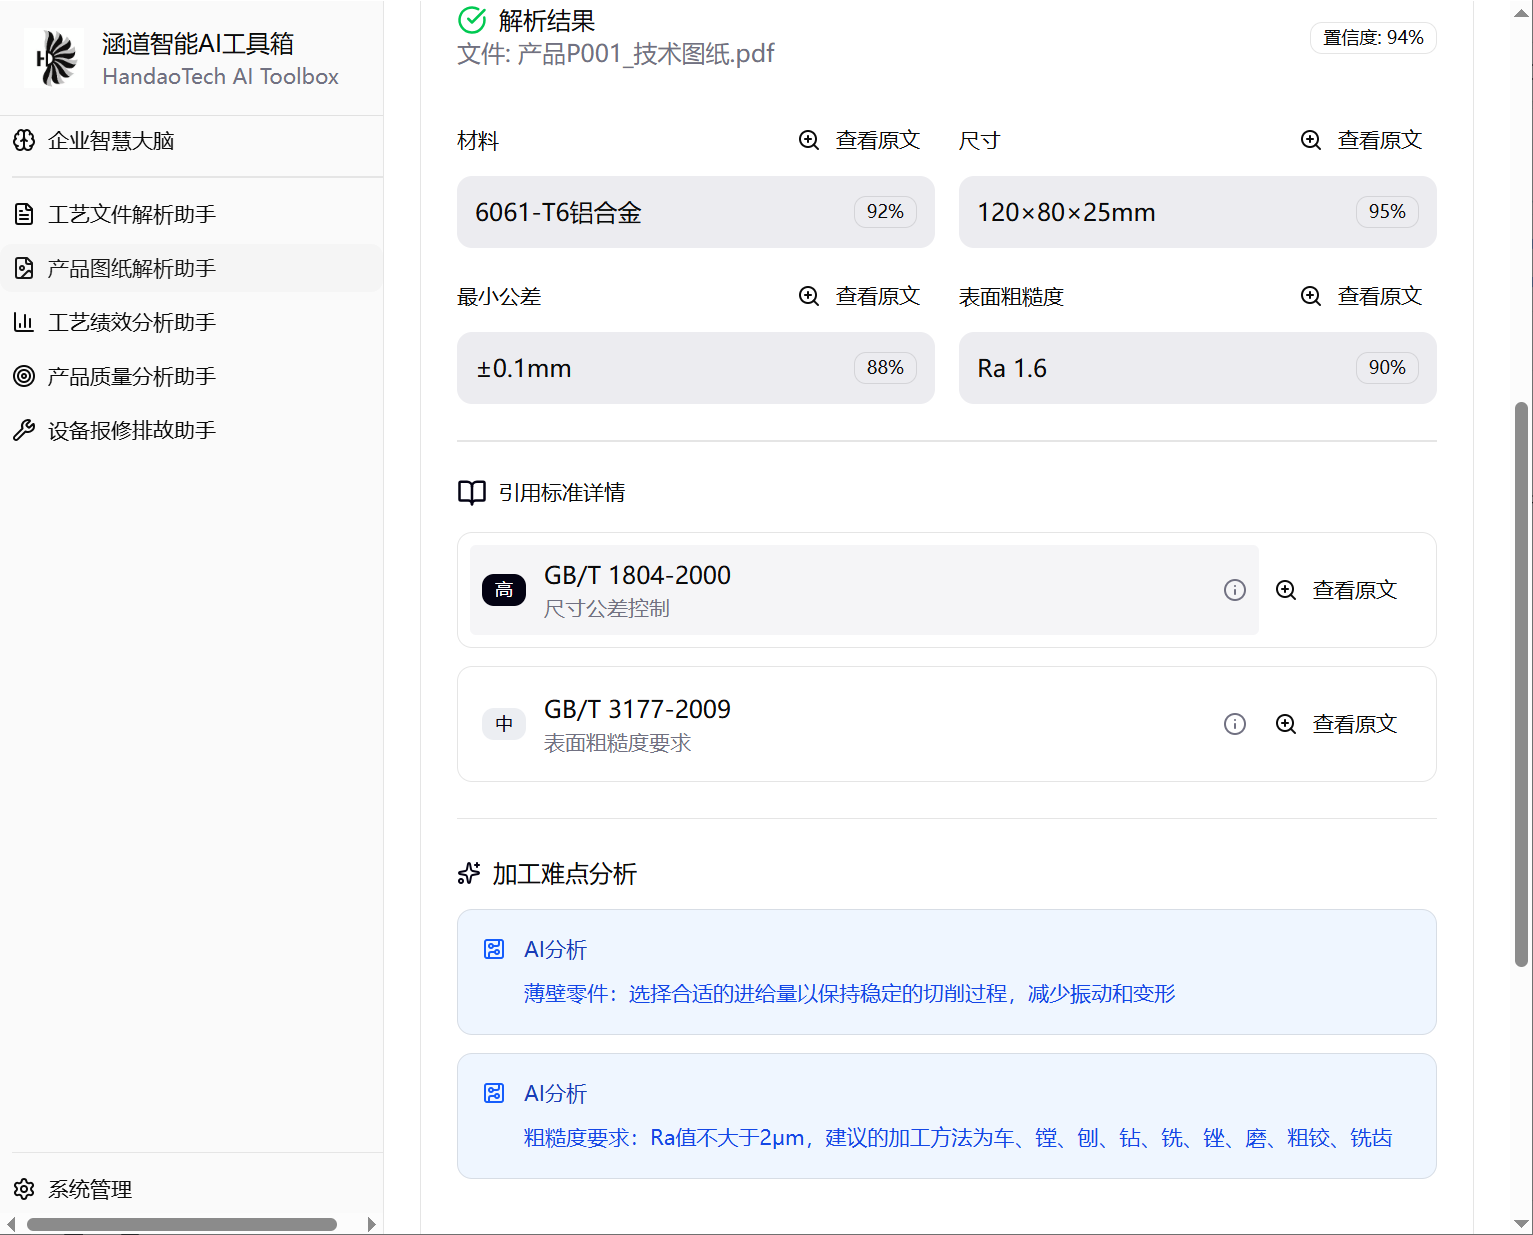The width and height of the screenshot is (1533, 1235).
Task: Click the sidebar horizontal scrollbar right arrow
Action: tap(372, 1224)
